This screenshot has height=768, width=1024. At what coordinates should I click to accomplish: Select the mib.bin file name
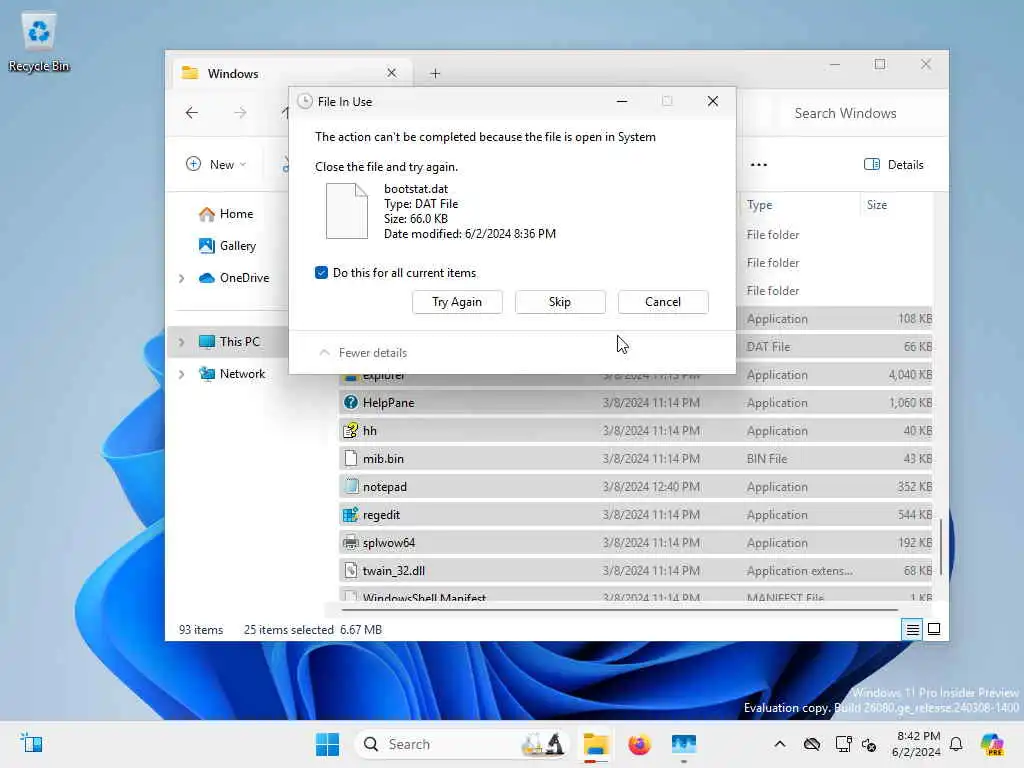click(383, 458)
